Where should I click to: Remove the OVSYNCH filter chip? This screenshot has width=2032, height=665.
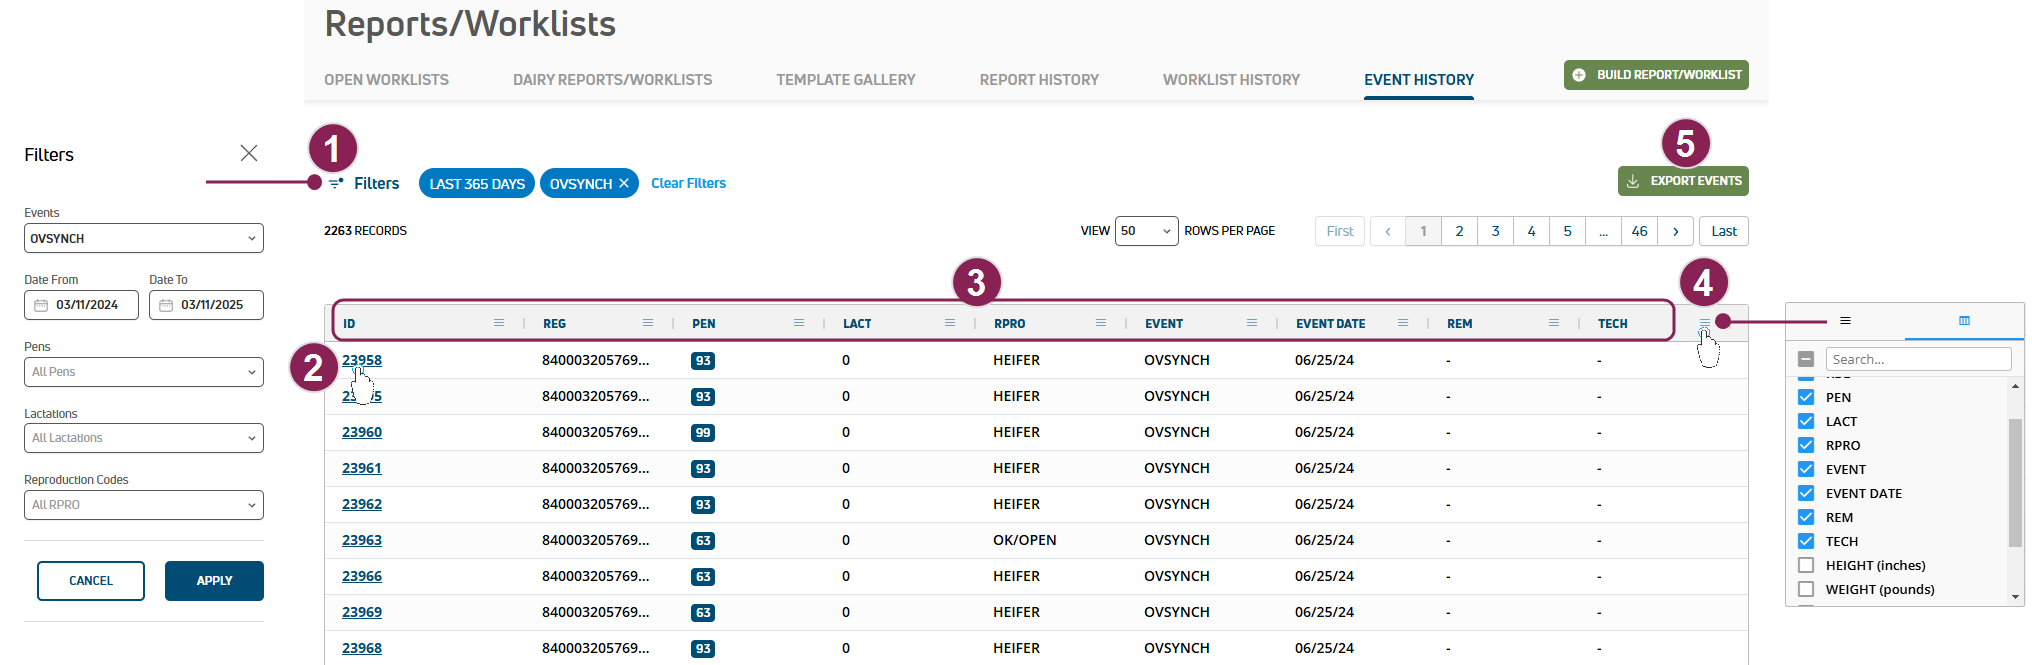[x=624, y=184]
